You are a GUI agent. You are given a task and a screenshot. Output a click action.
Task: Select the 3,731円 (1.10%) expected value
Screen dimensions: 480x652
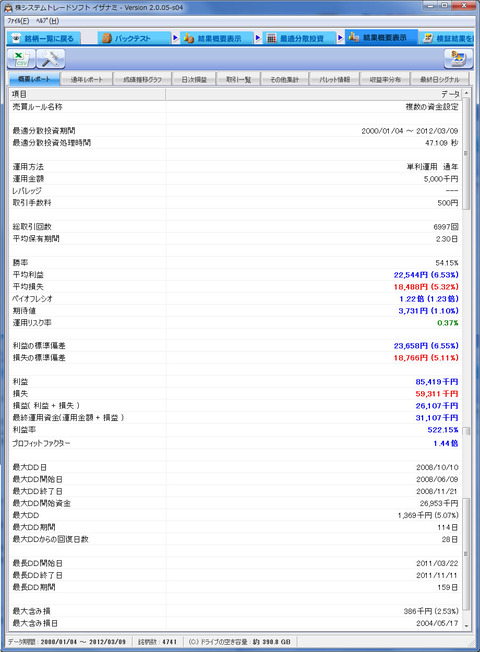(428, 311)
